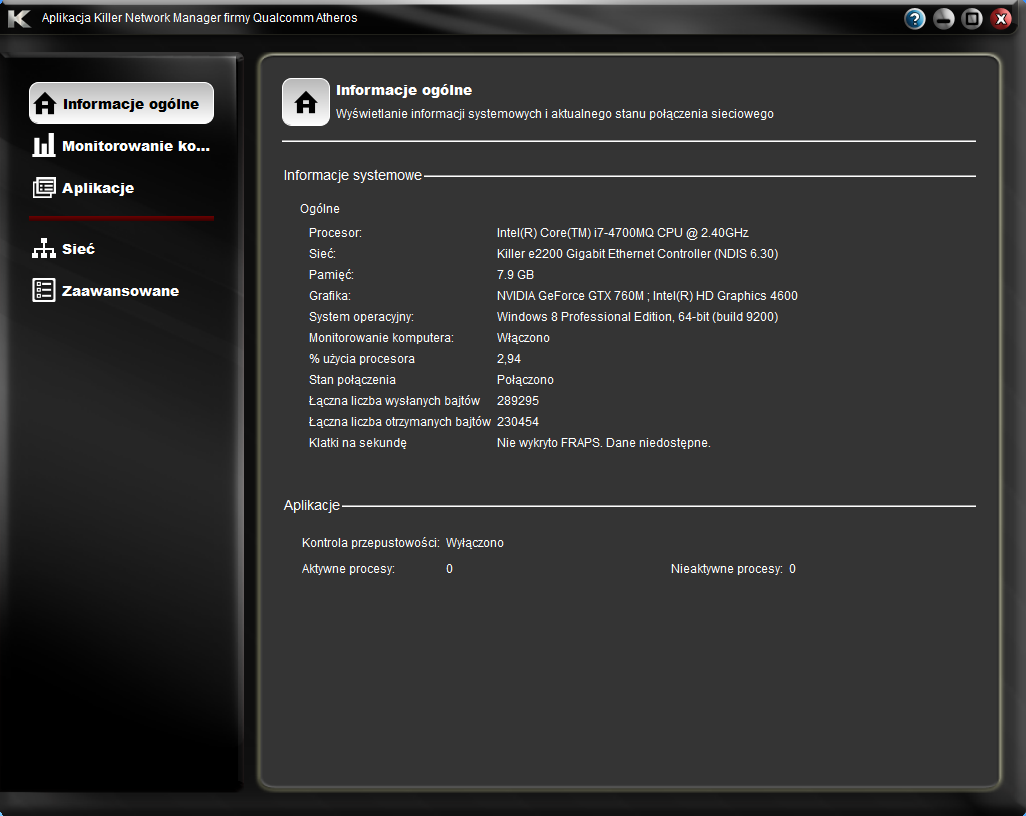Click the System operacyjny: label
Image resolution: width=1026 pixels, height=816 pixels.
pos(361,317)
